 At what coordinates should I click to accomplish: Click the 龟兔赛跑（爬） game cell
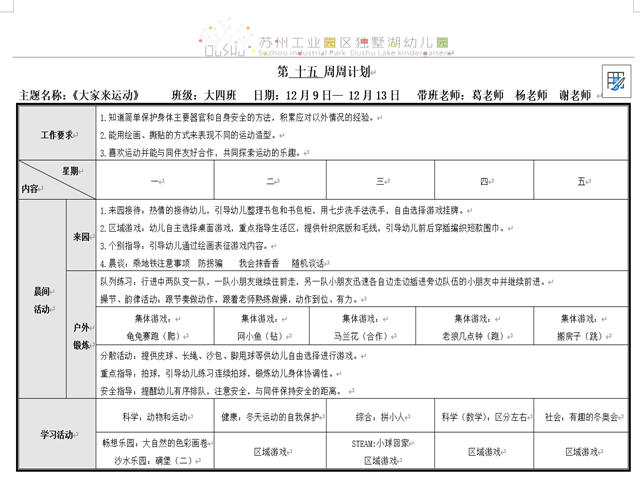coord(155,327)
